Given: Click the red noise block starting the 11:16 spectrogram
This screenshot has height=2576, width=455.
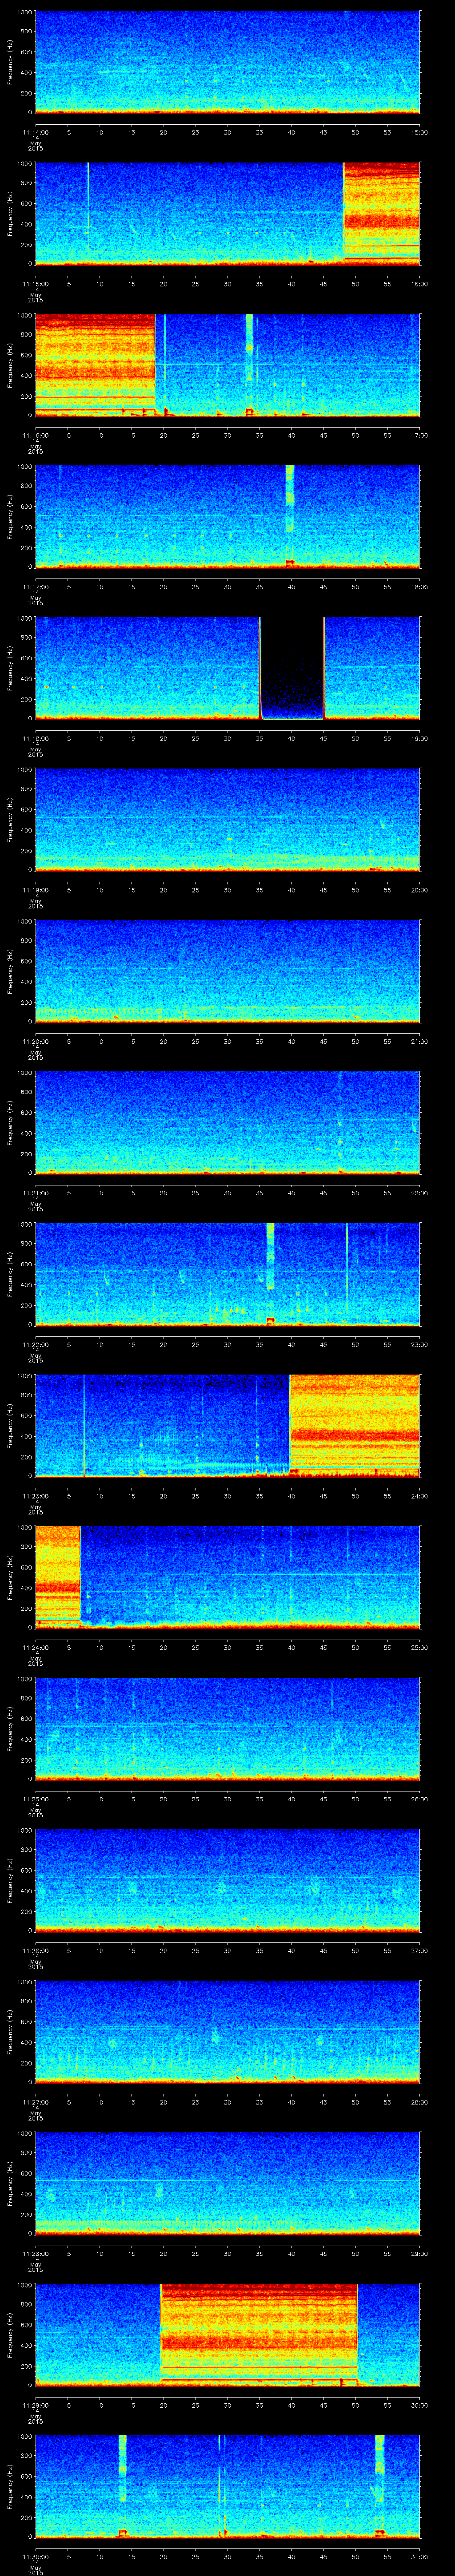Looking at the screenshot, I should pyautogui.click(x=95, y=365).
